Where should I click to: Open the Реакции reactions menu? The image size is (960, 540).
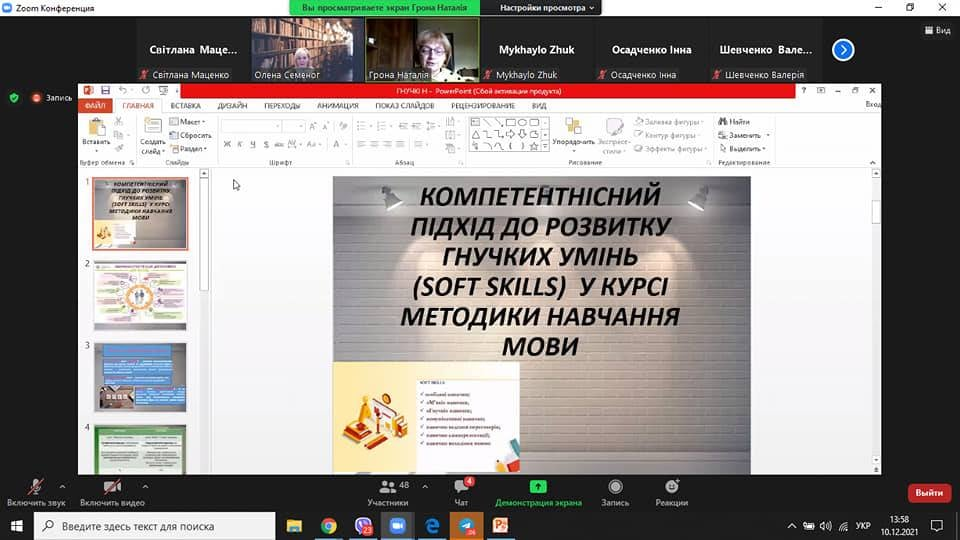click(672, 491)
